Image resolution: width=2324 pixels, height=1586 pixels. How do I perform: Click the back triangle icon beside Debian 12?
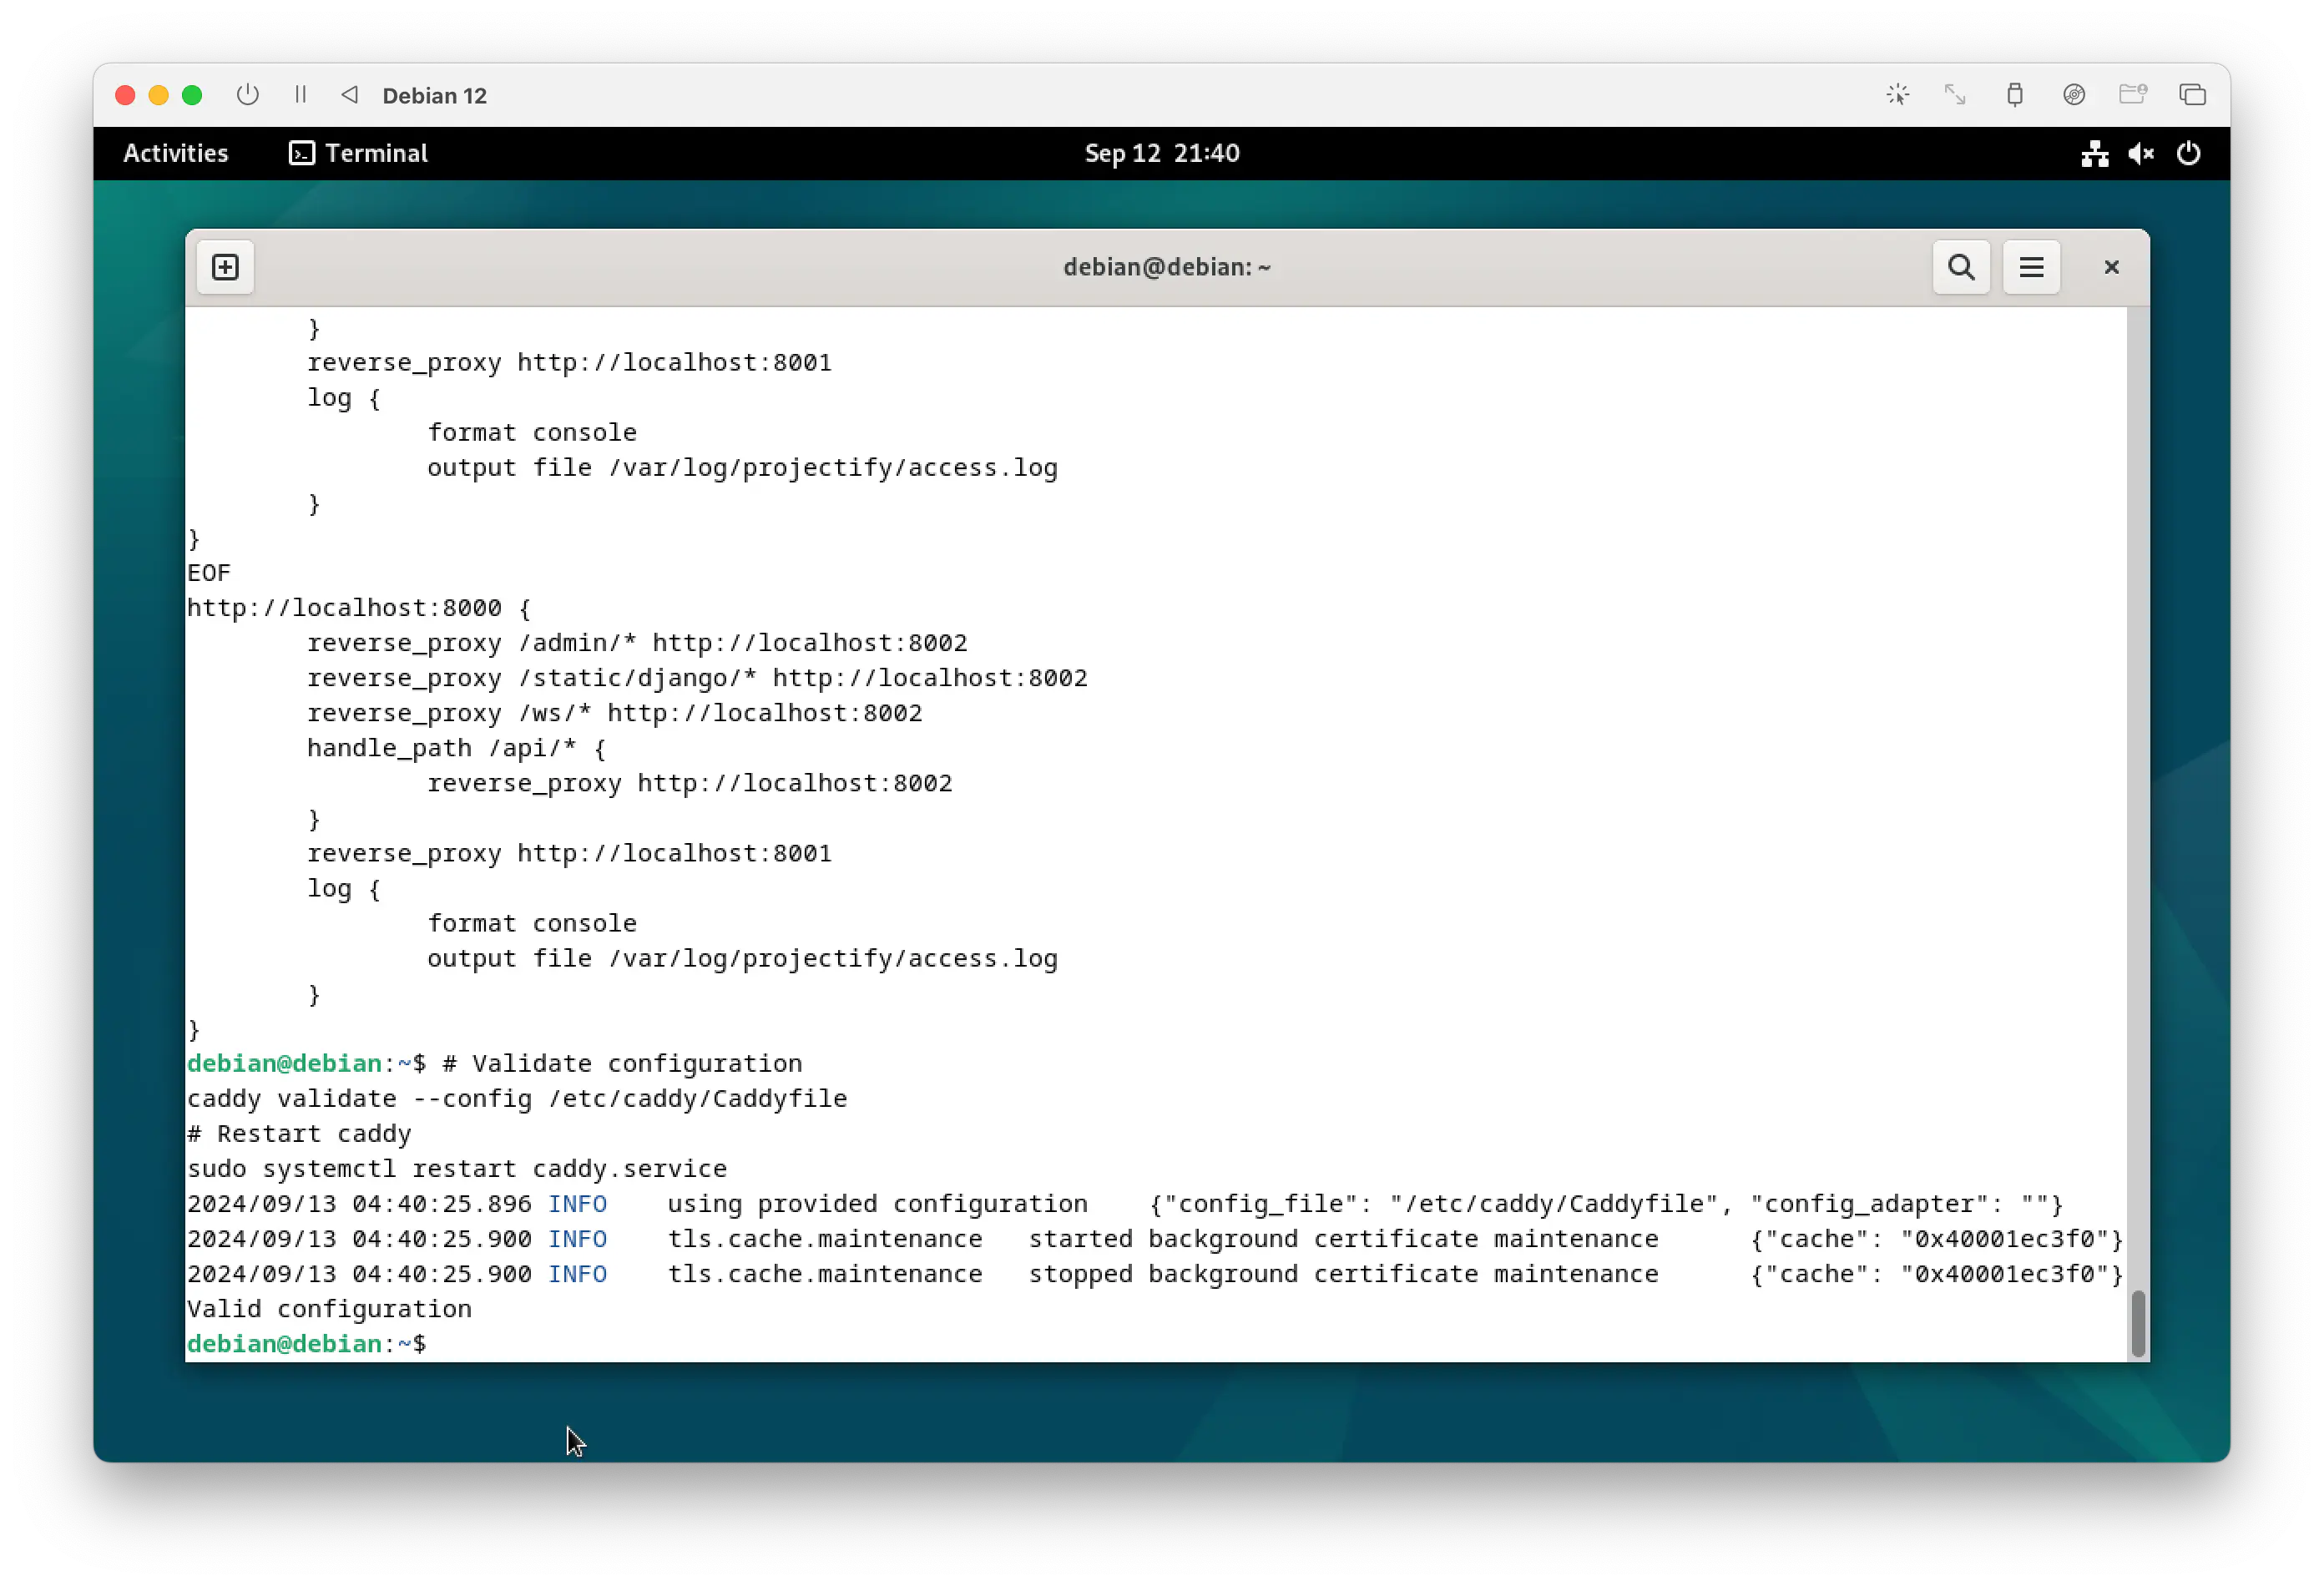point(349,95)
